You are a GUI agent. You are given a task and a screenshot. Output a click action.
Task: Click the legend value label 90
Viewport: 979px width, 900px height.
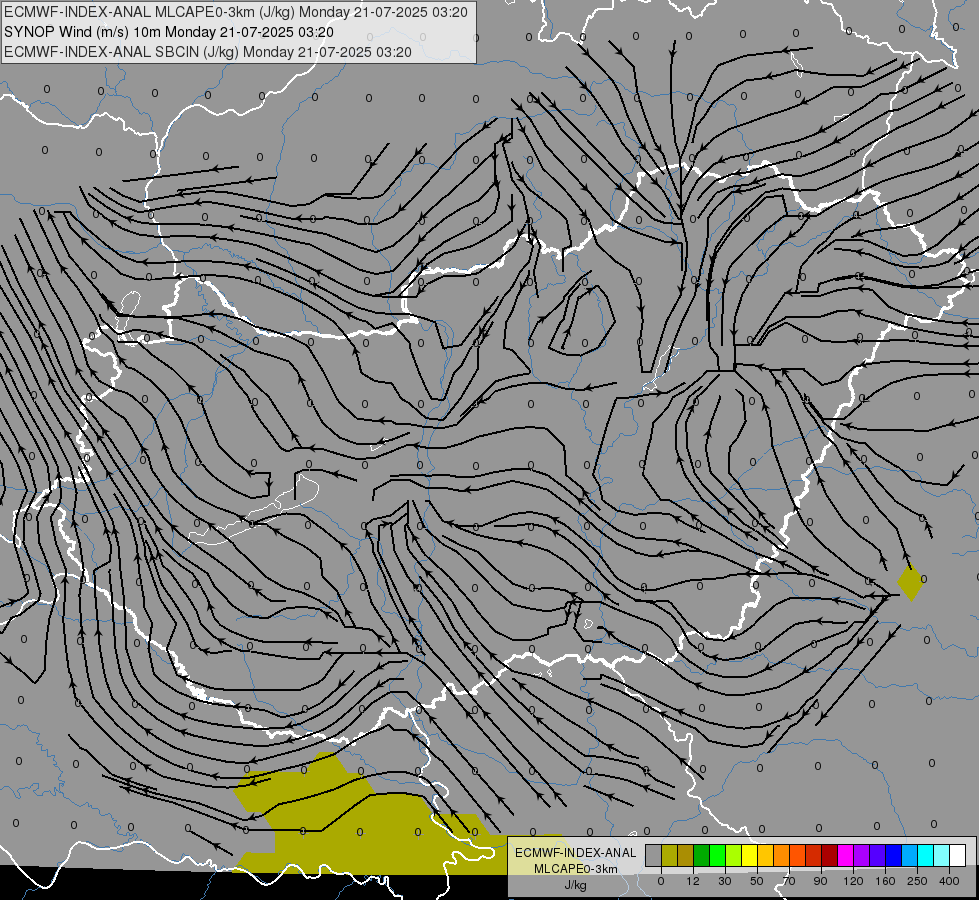point(820,881)
